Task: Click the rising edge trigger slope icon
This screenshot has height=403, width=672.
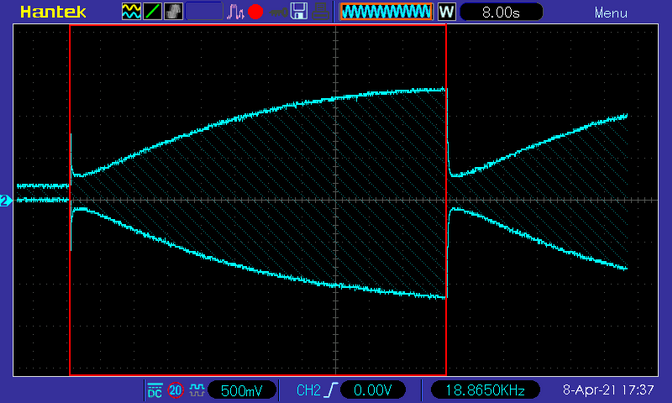Action: tap(331, 390)
